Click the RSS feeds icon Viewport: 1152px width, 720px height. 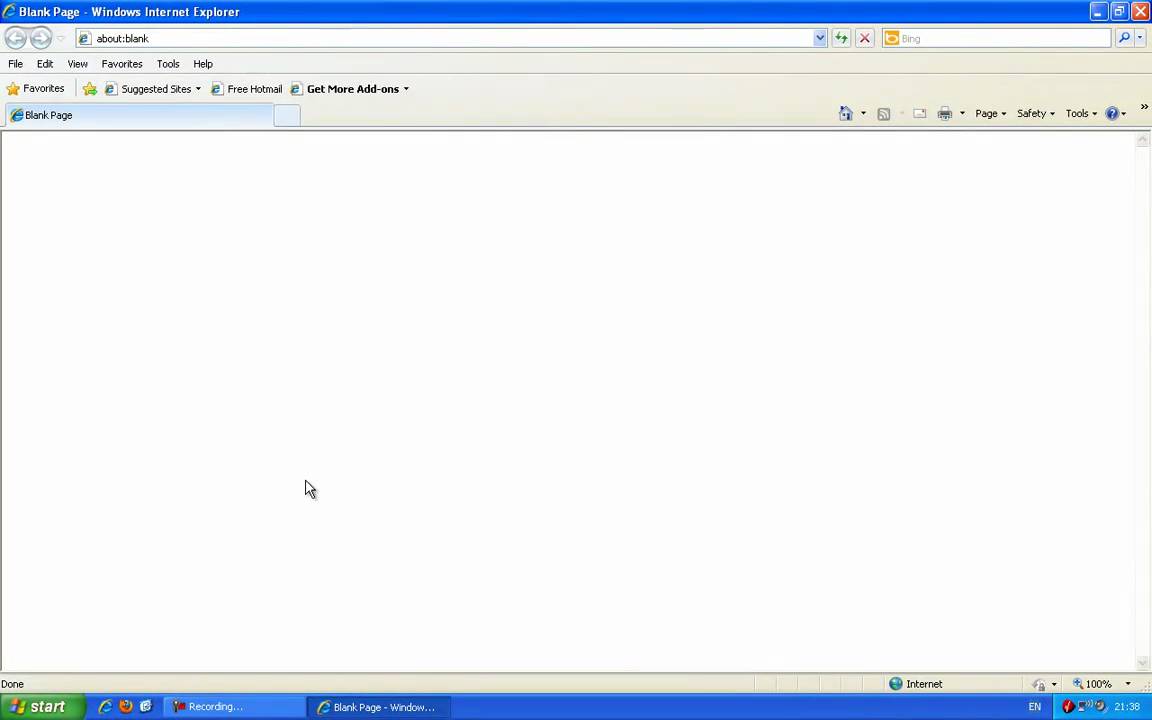[x=884, y=114]
